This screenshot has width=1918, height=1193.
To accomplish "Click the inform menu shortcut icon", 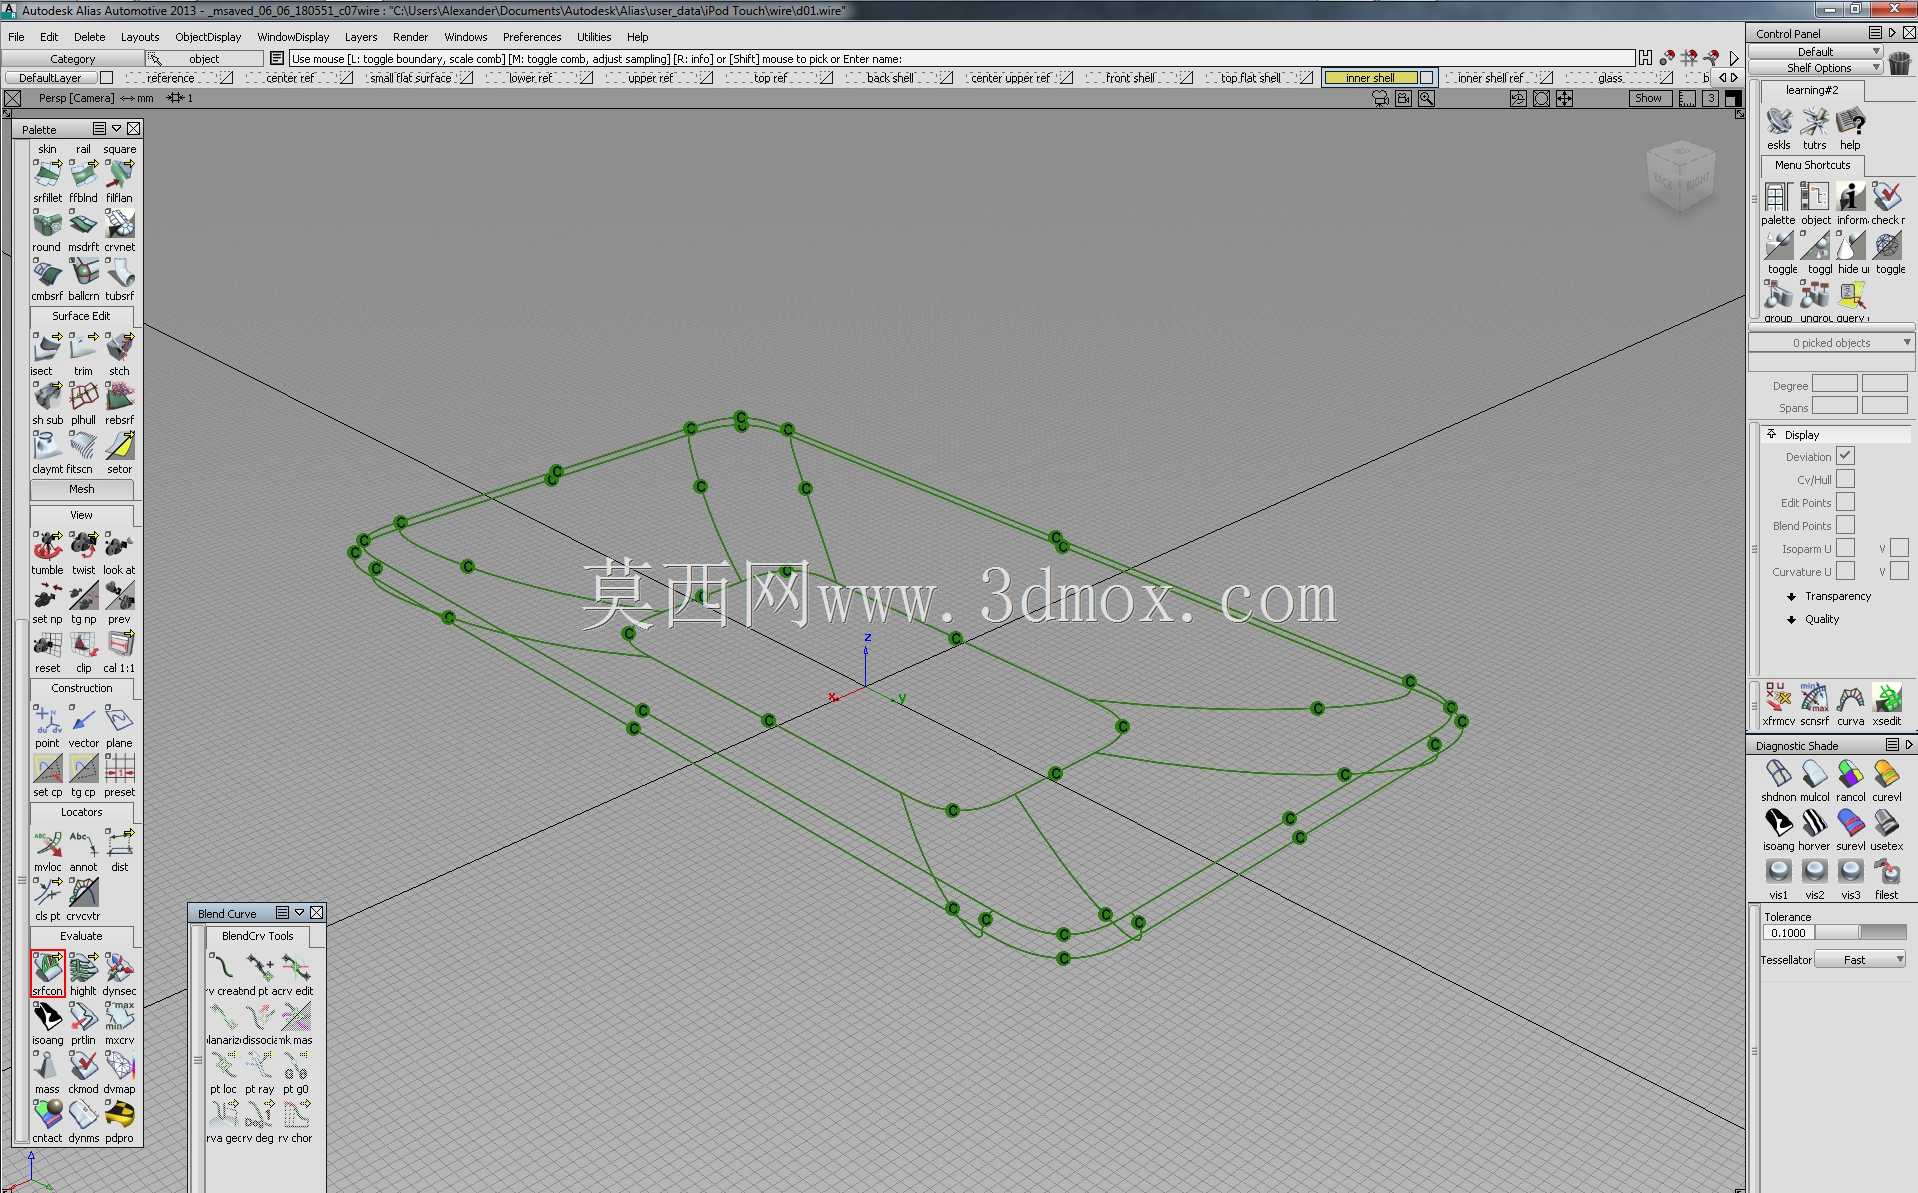I will coord(1850,197).
